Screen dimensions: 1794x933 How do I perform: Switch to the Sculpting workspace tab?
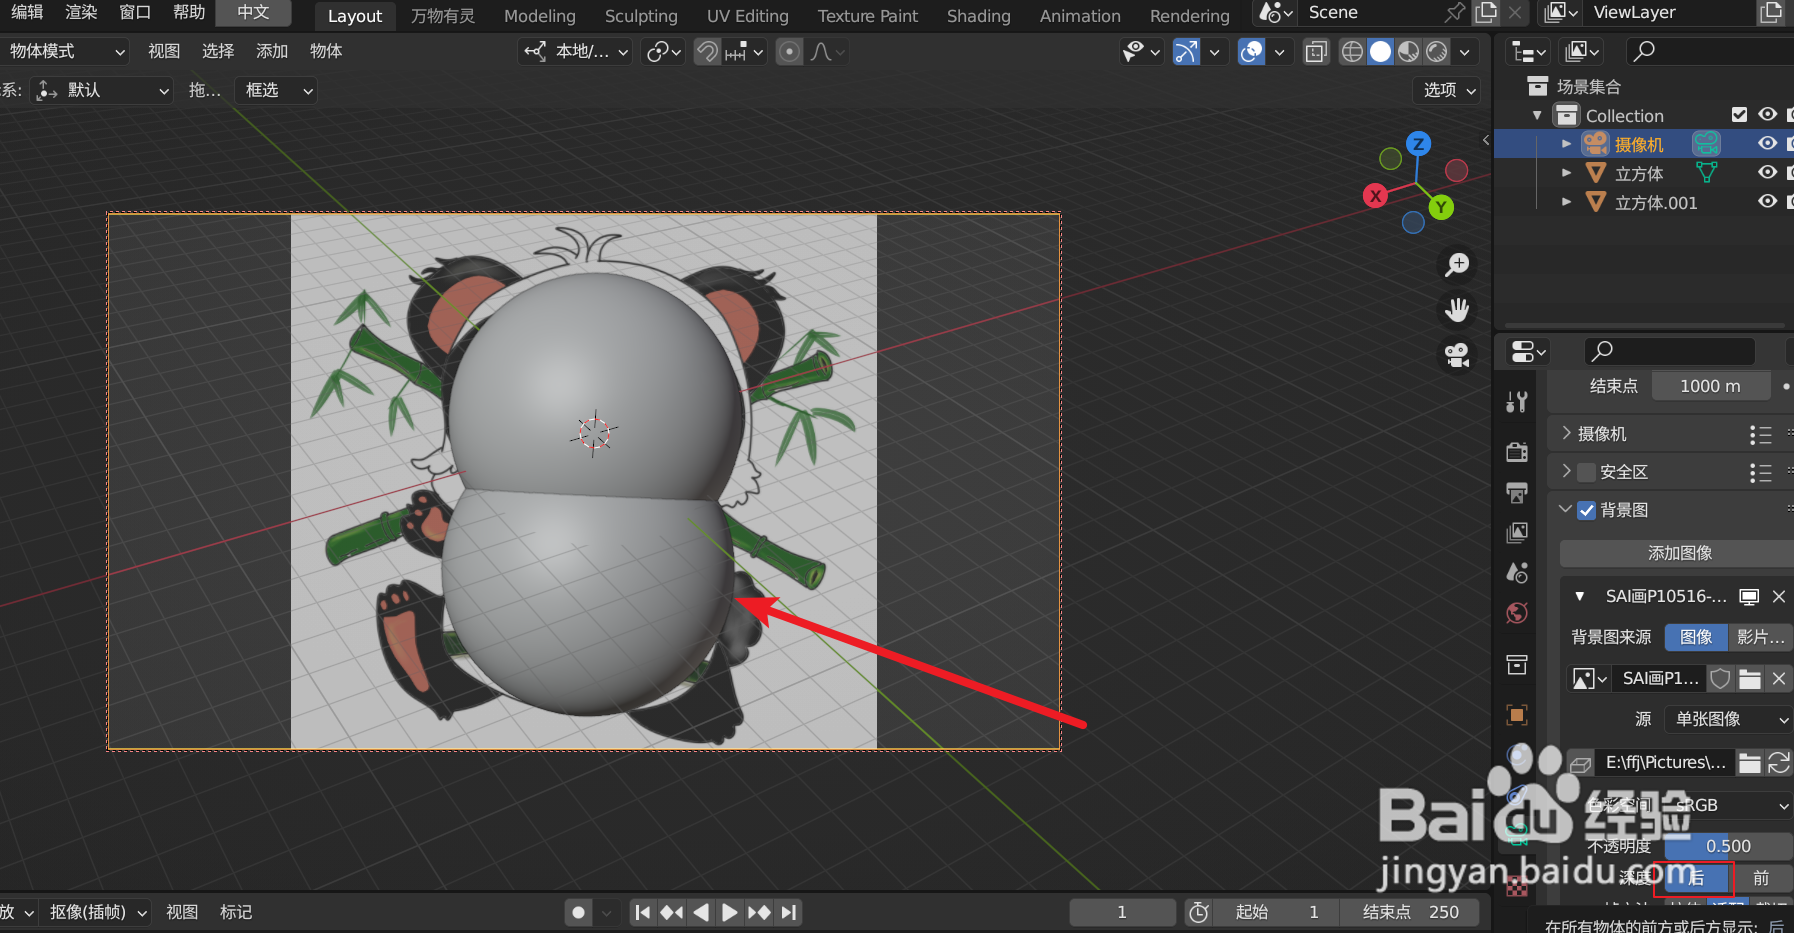(x=641, y=16)
